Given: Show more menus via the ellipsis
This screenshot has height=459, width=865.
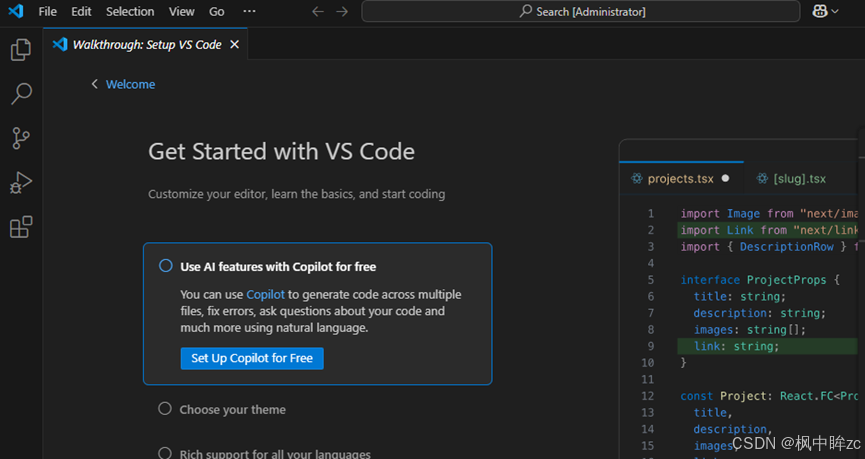Looking at the screenshot, I should point(249,11).
